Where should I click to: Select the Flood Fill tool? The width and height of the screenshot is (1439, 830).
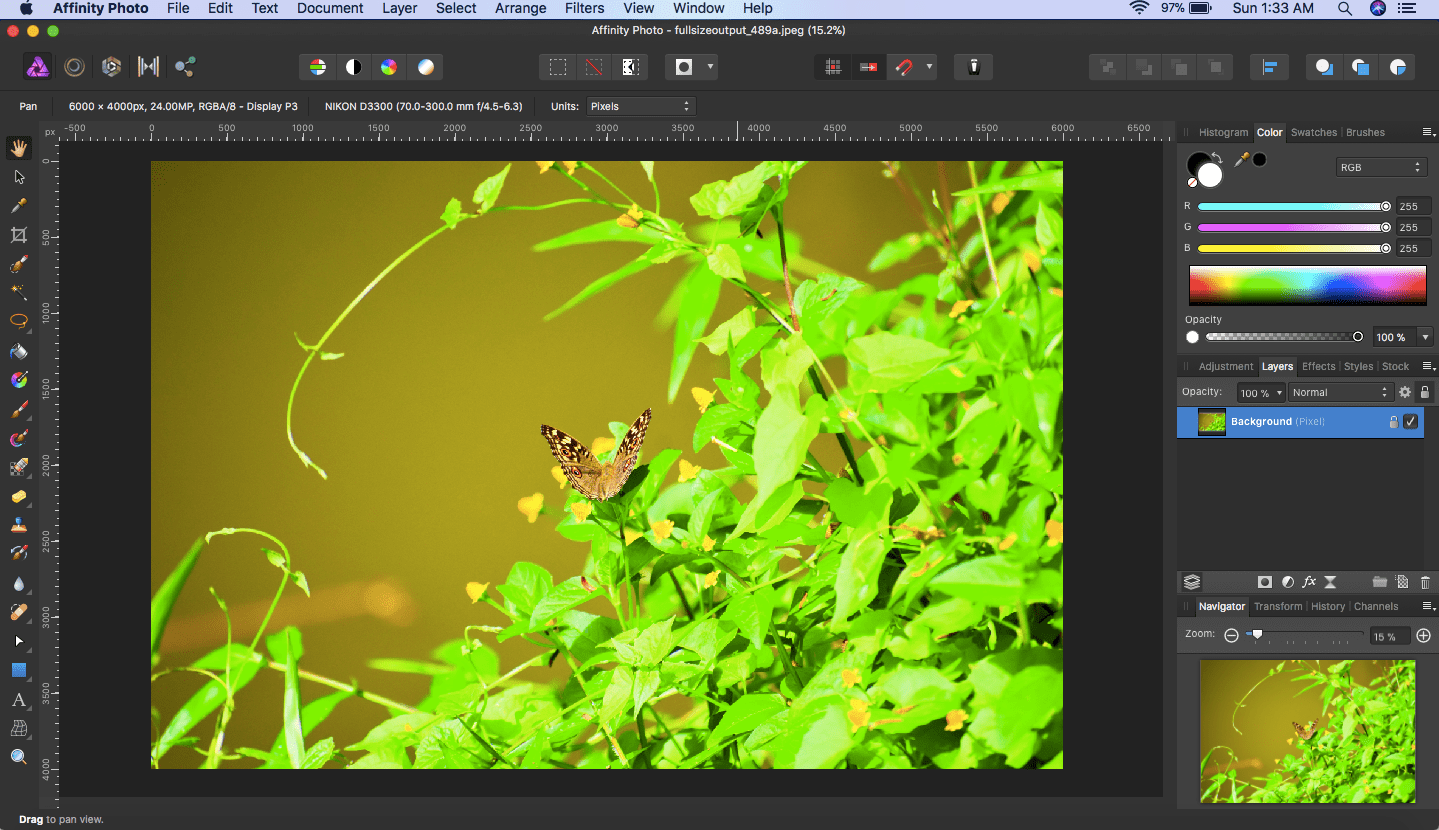point(18,351)
